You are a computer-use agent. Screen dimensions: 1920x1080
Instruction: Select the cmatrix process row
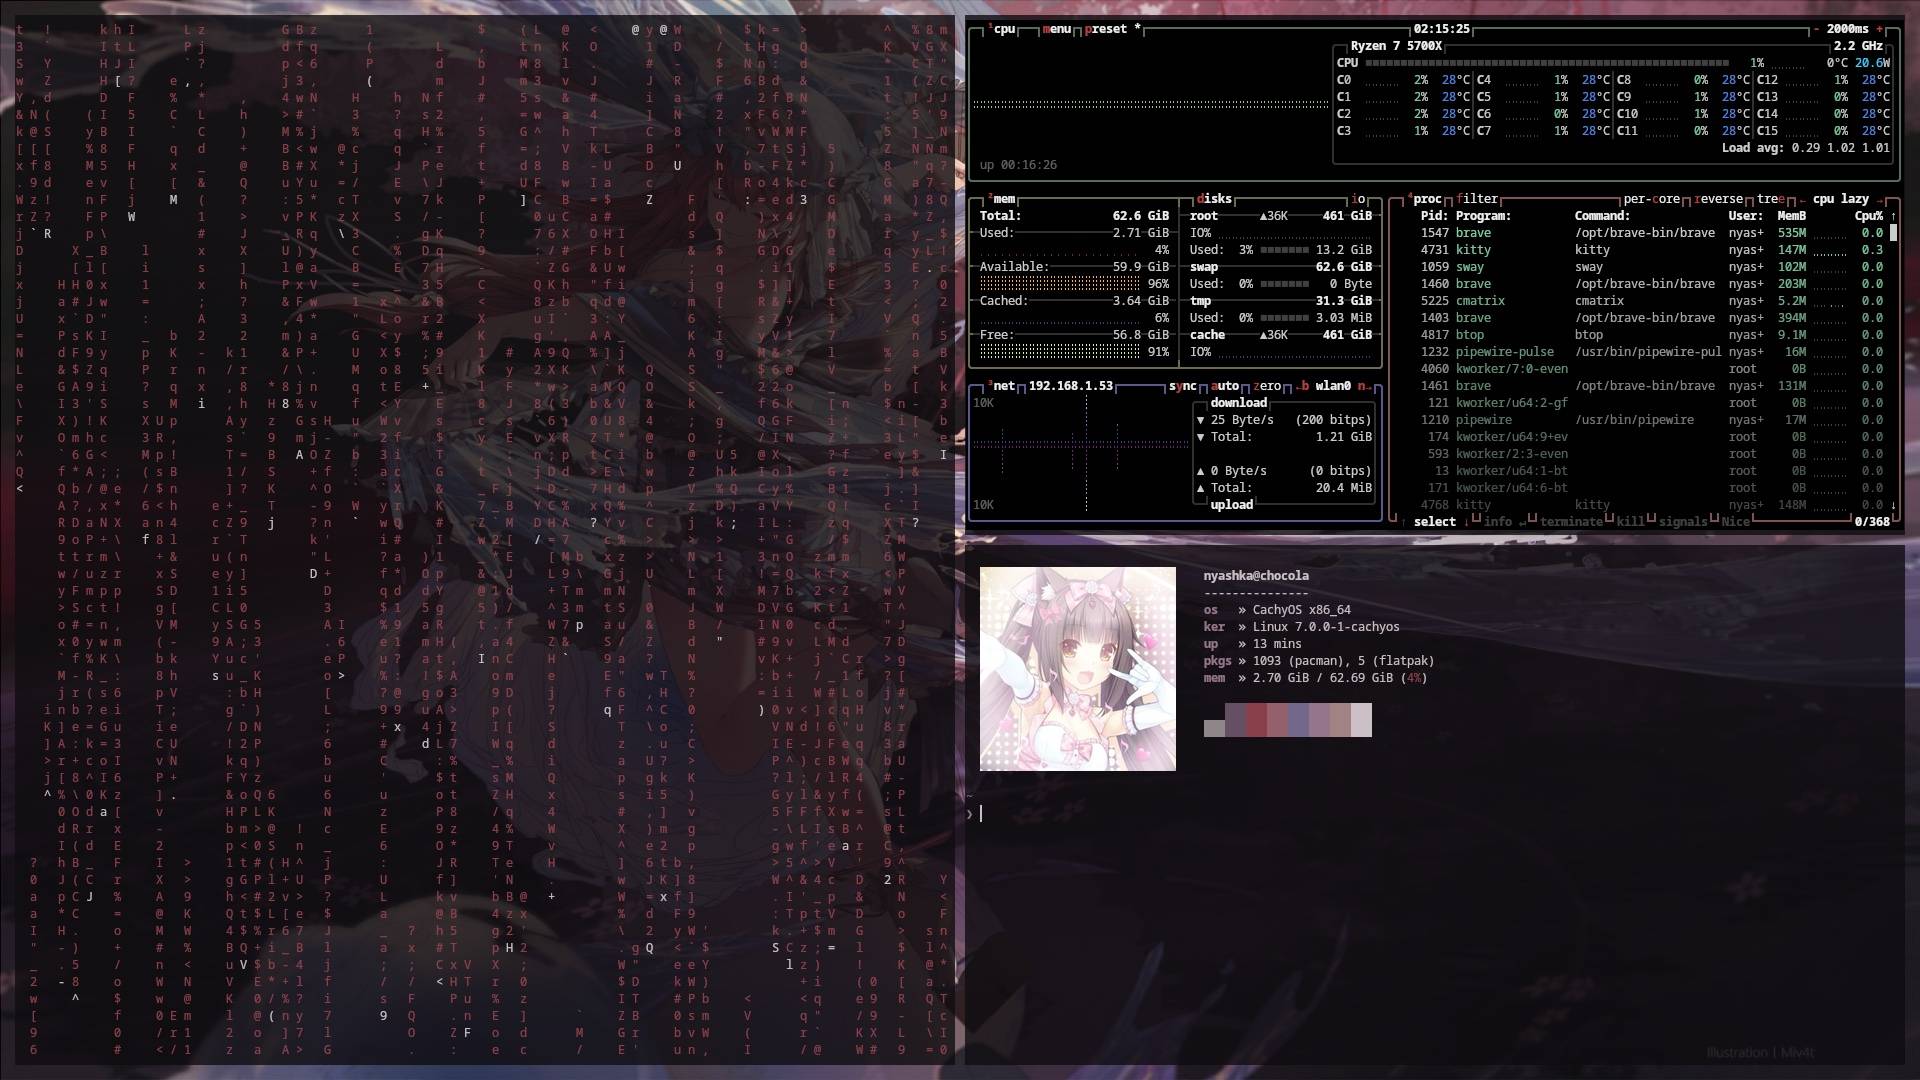1651,301
